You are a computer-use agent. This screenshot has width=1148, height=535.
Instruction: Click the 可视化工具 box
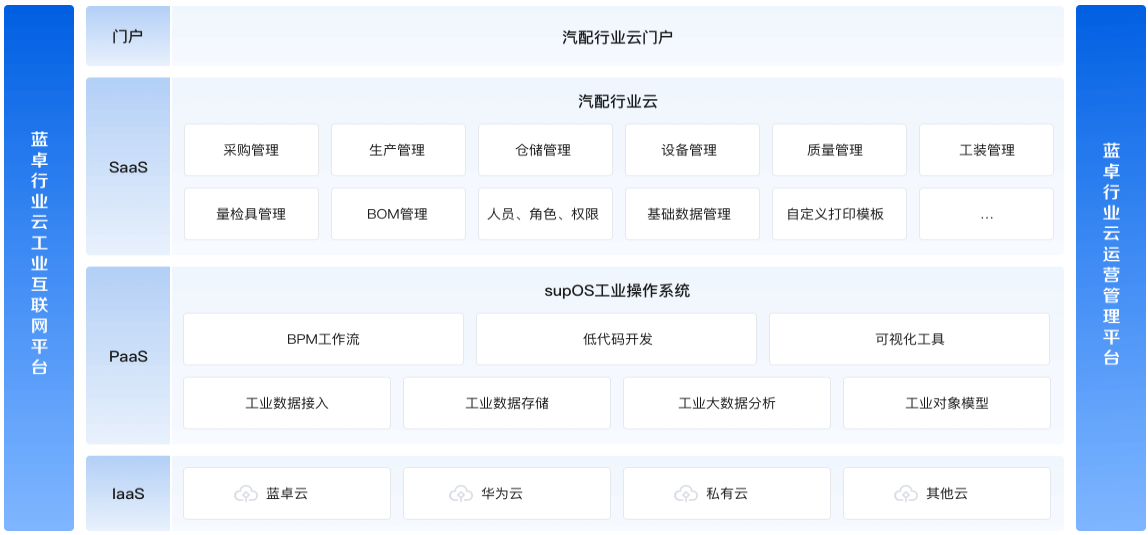(909, 339)
